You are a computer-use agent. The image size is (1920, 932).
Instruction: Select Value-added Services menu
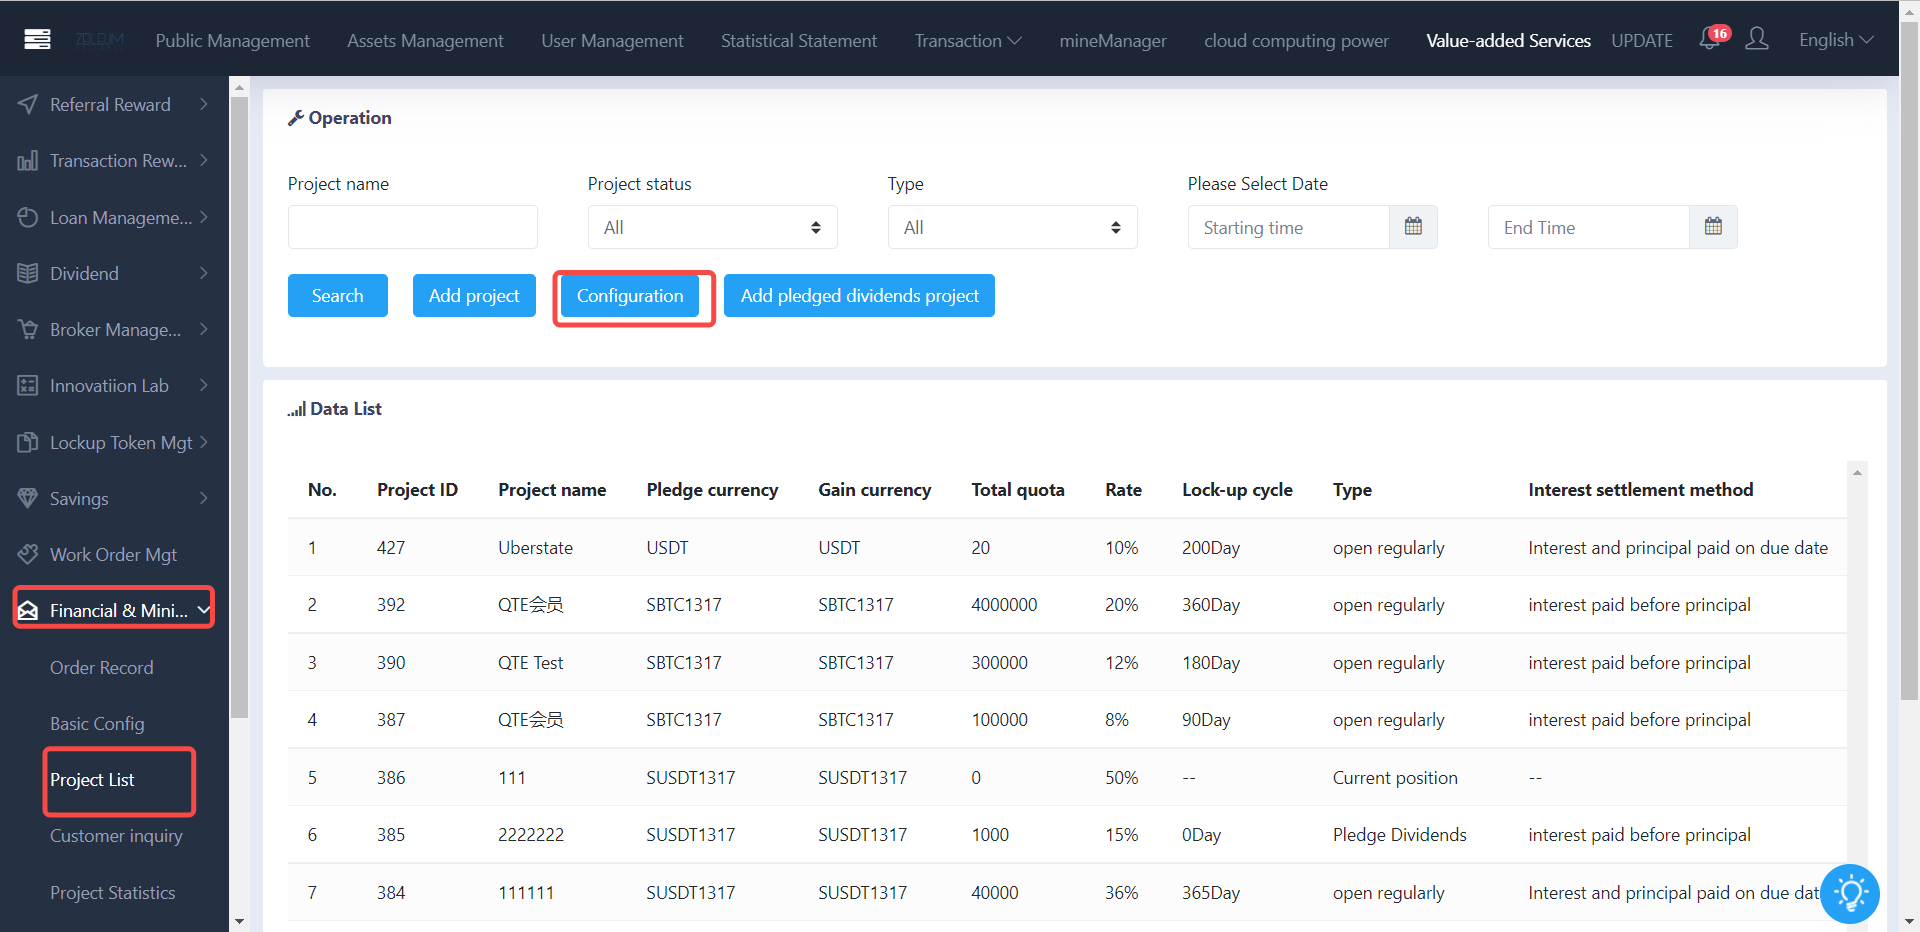(x=1508, y=40)
